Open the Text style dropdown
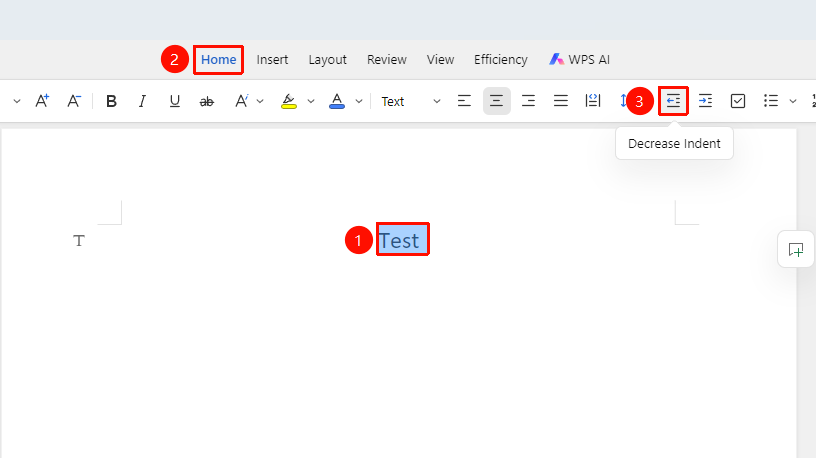816x458 pixels. pyautogui.click(x=411, y=101)
